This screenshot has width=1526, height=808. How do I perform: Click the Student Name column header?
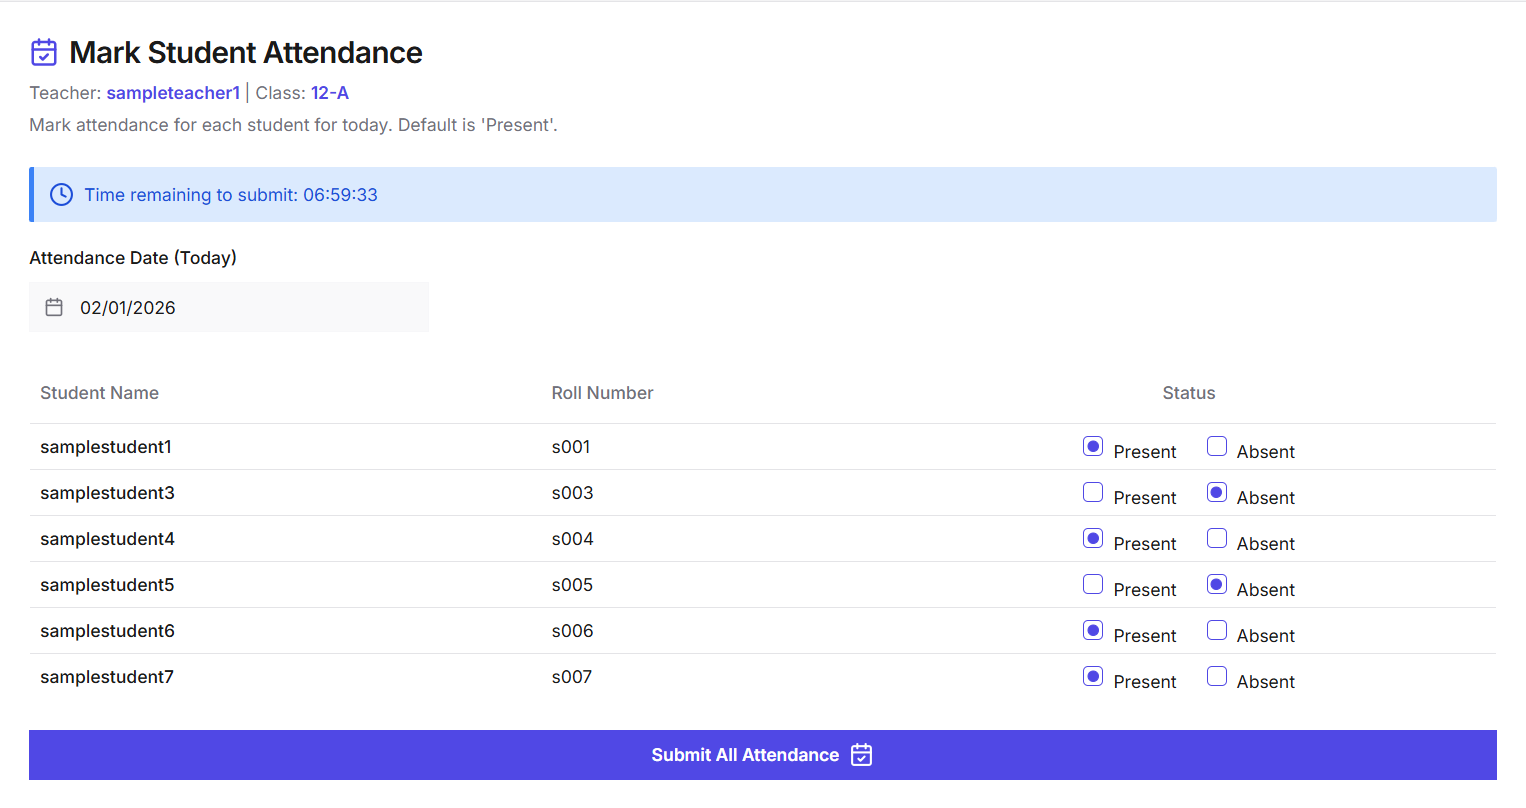pos(99,393)
